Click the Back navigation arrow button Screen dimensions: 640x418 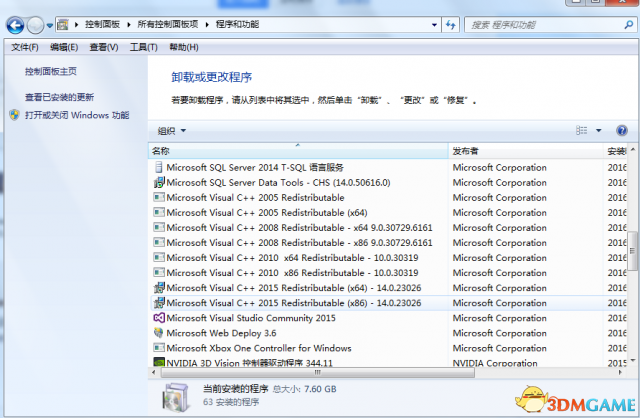[15, 25]
